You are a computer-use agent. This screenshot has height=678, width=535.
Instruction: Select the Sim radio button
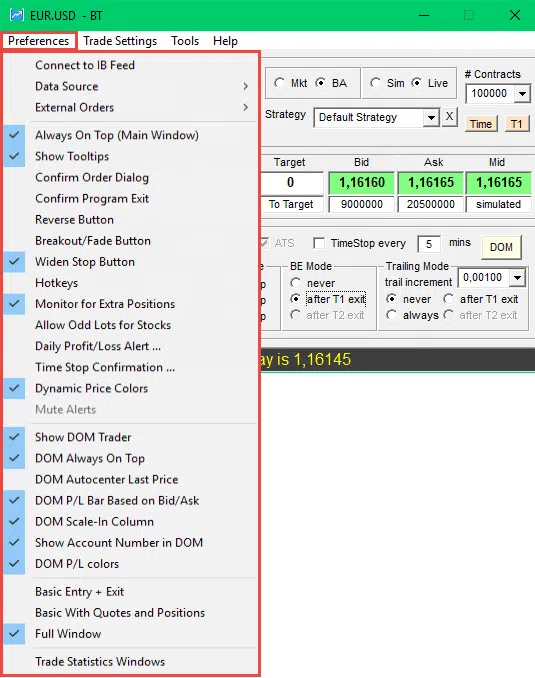[375, 83]
